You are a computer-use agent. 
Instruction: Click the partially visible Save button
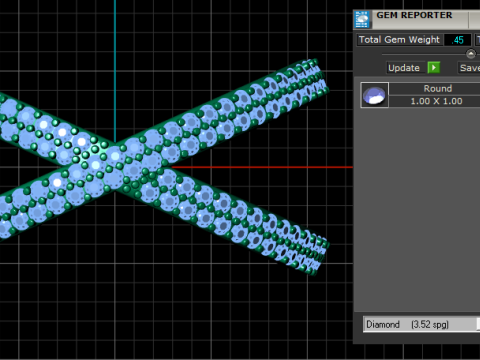point(469,68)
